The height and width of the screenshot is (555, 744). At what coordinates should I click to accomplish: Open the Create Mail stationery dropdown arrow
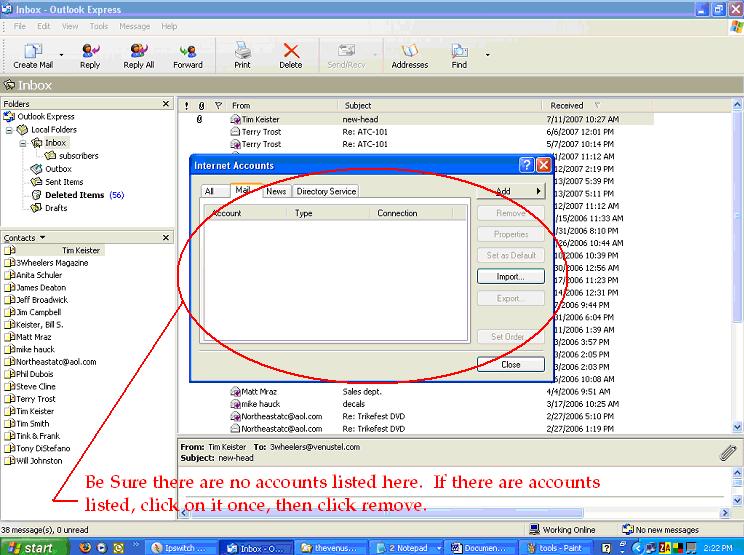click(61, 55)
